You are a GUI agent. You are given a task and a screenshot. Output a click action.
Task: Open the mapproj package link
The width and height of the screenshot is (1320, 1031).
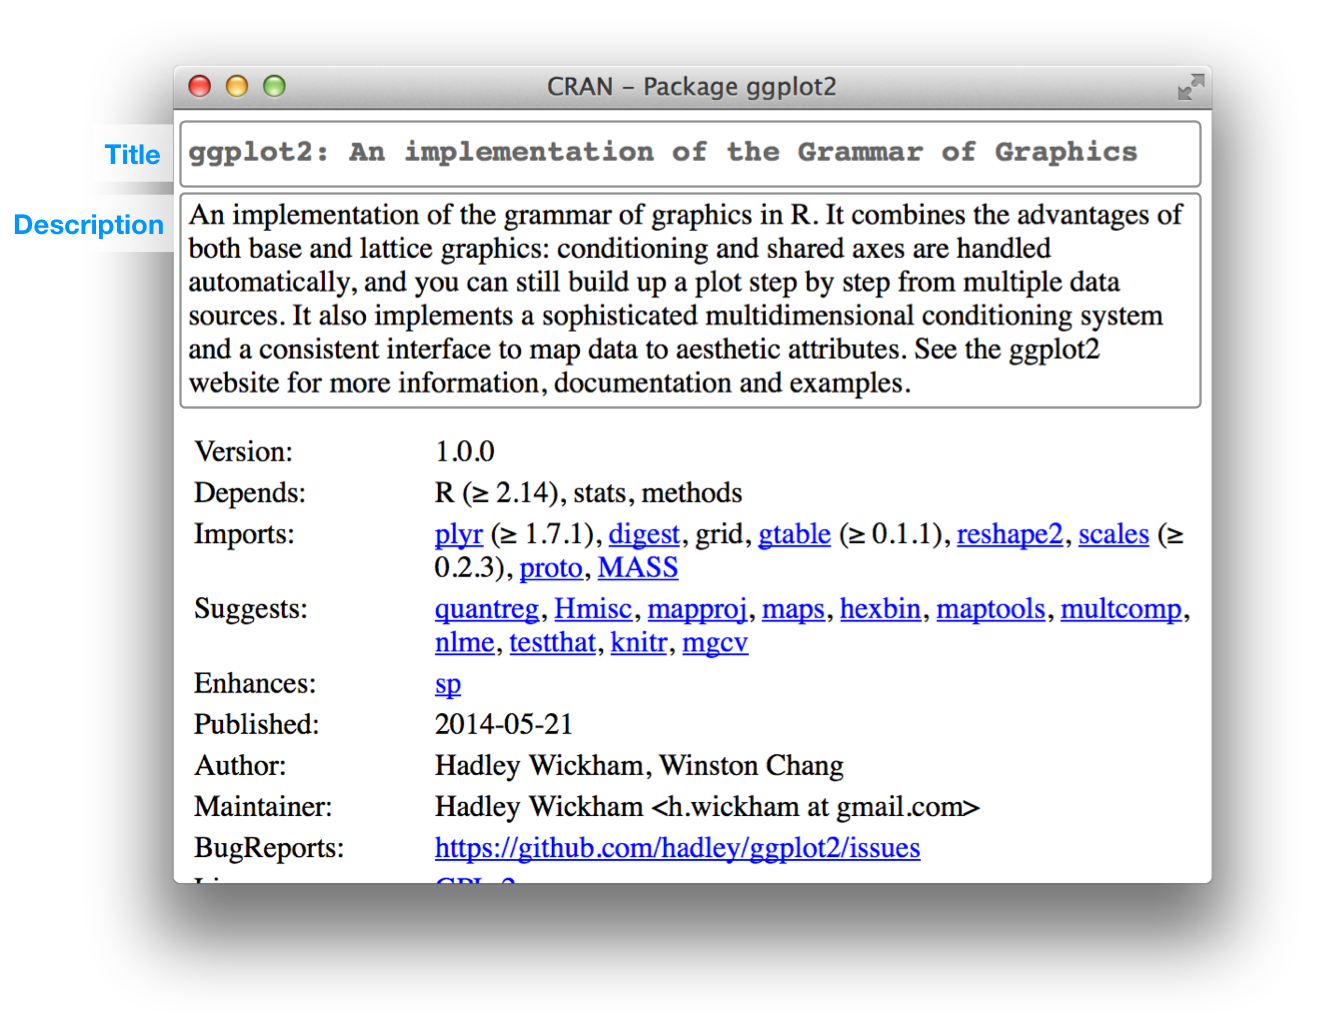tap(697, 610)
